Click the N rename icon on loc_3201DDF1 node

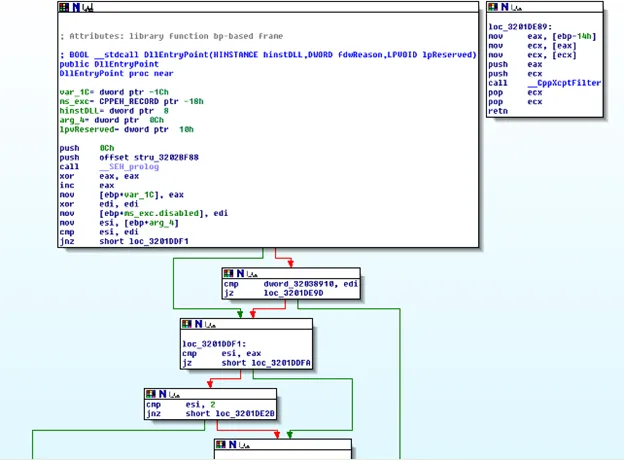199,324
